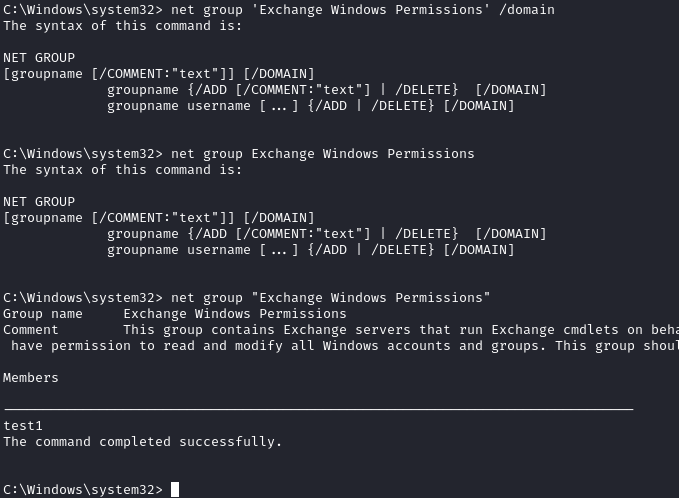Image resolution: width=679 pixels, height=498 pixels.
Task: Click the text "The command completed successfully."
Action: coord(143,442)
